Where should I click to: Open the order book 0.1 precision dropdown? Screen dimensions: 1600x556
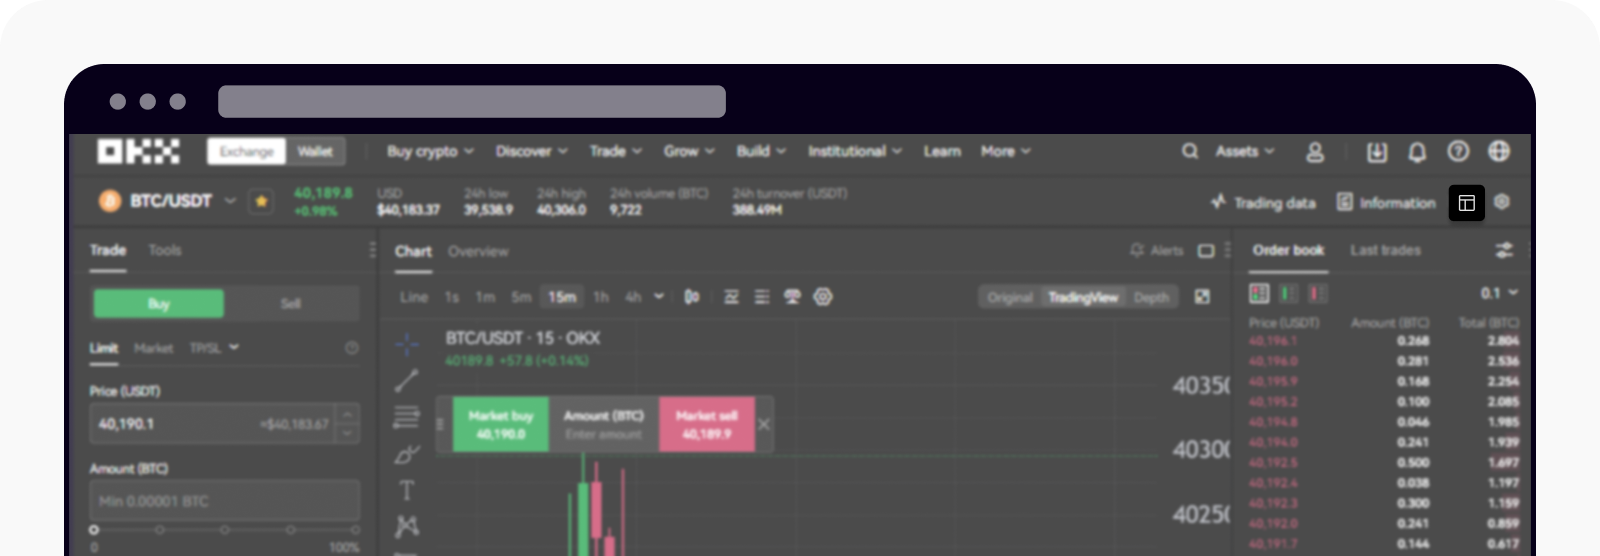(x=1499, y=293)
